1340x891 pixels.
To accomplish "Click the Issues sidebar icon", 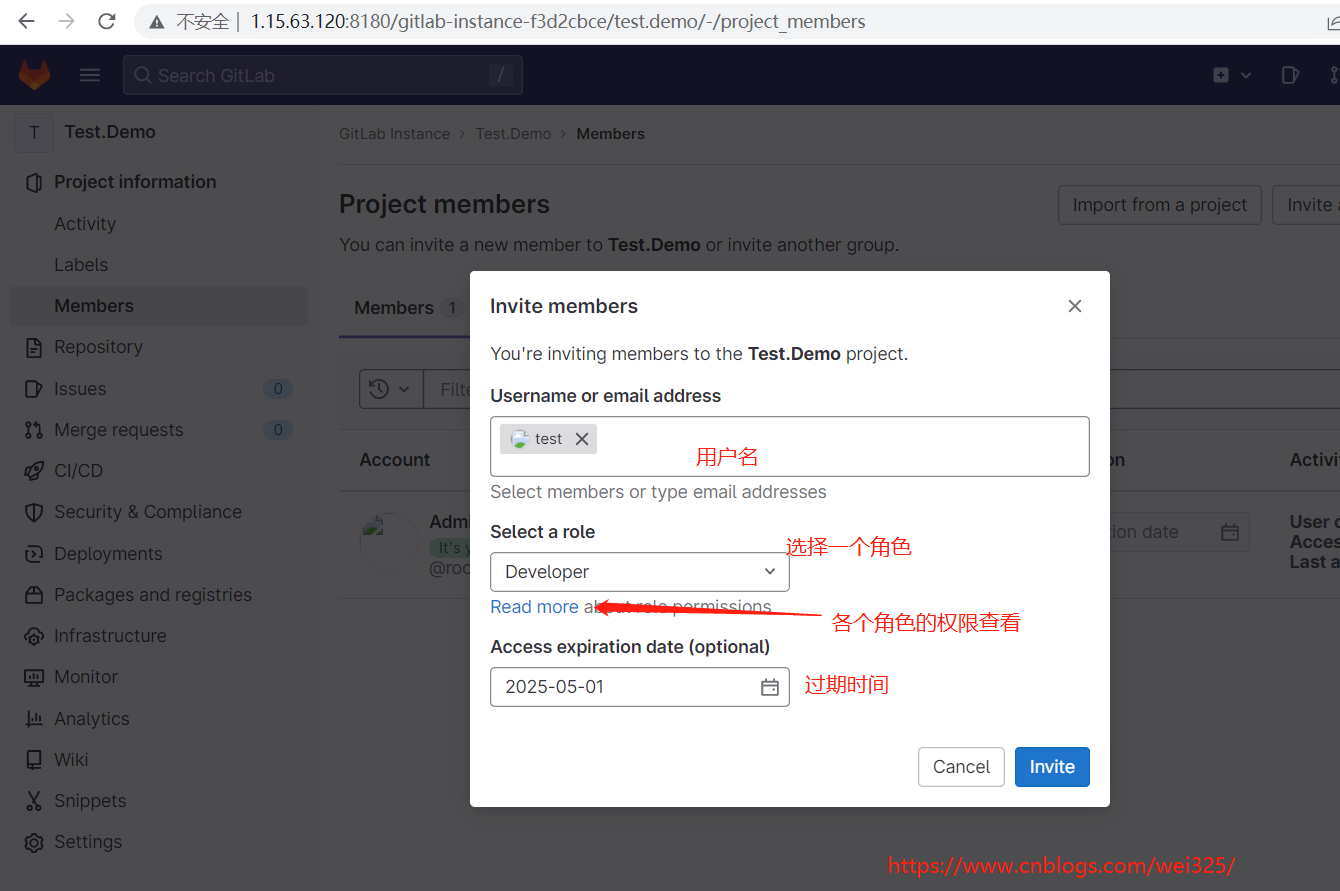I will click(x=34, y=389).
